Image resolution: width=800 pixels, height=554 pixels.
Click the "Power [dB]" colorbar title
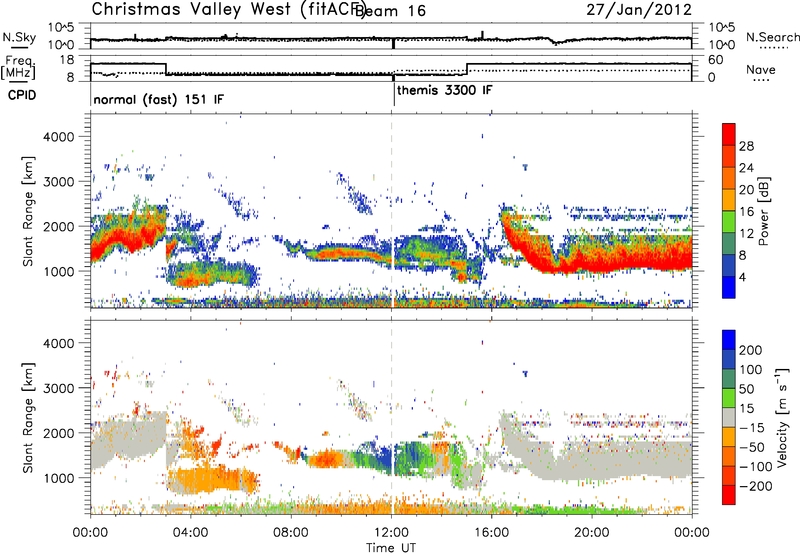tap(763, 211)
